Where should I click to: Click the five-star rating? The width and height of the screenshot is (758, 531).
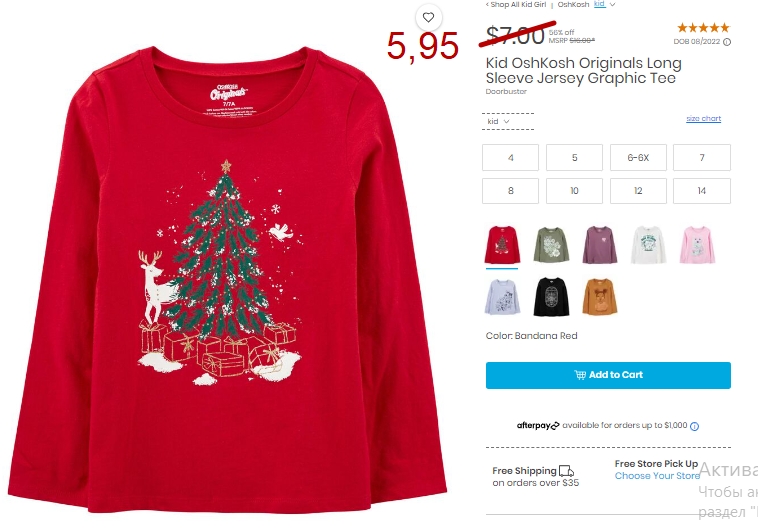point(703,28)
